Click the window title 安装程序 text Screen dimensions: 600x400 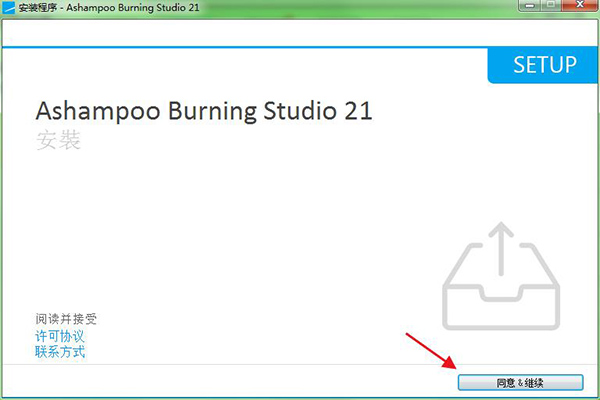[38, 7]
